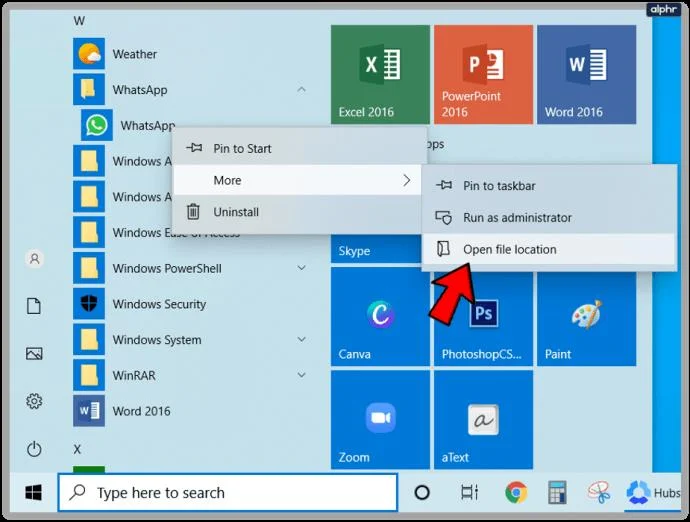Open the Skype tile

pos(376,249)
